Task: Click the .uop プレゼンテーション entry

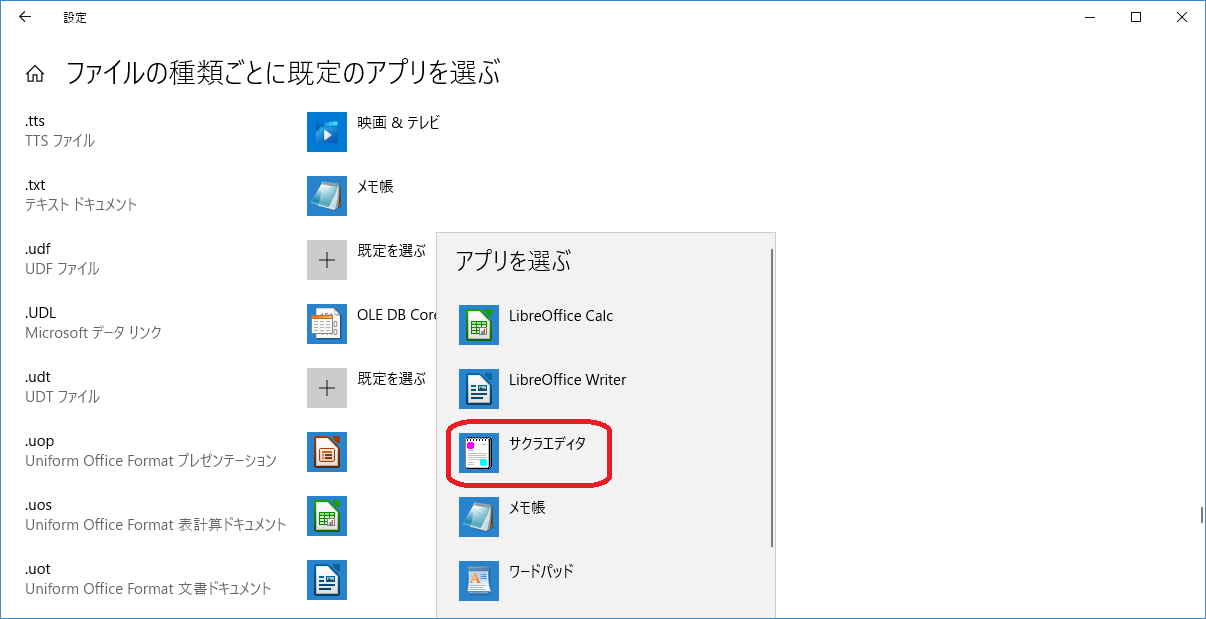Action: coord(151,451)
